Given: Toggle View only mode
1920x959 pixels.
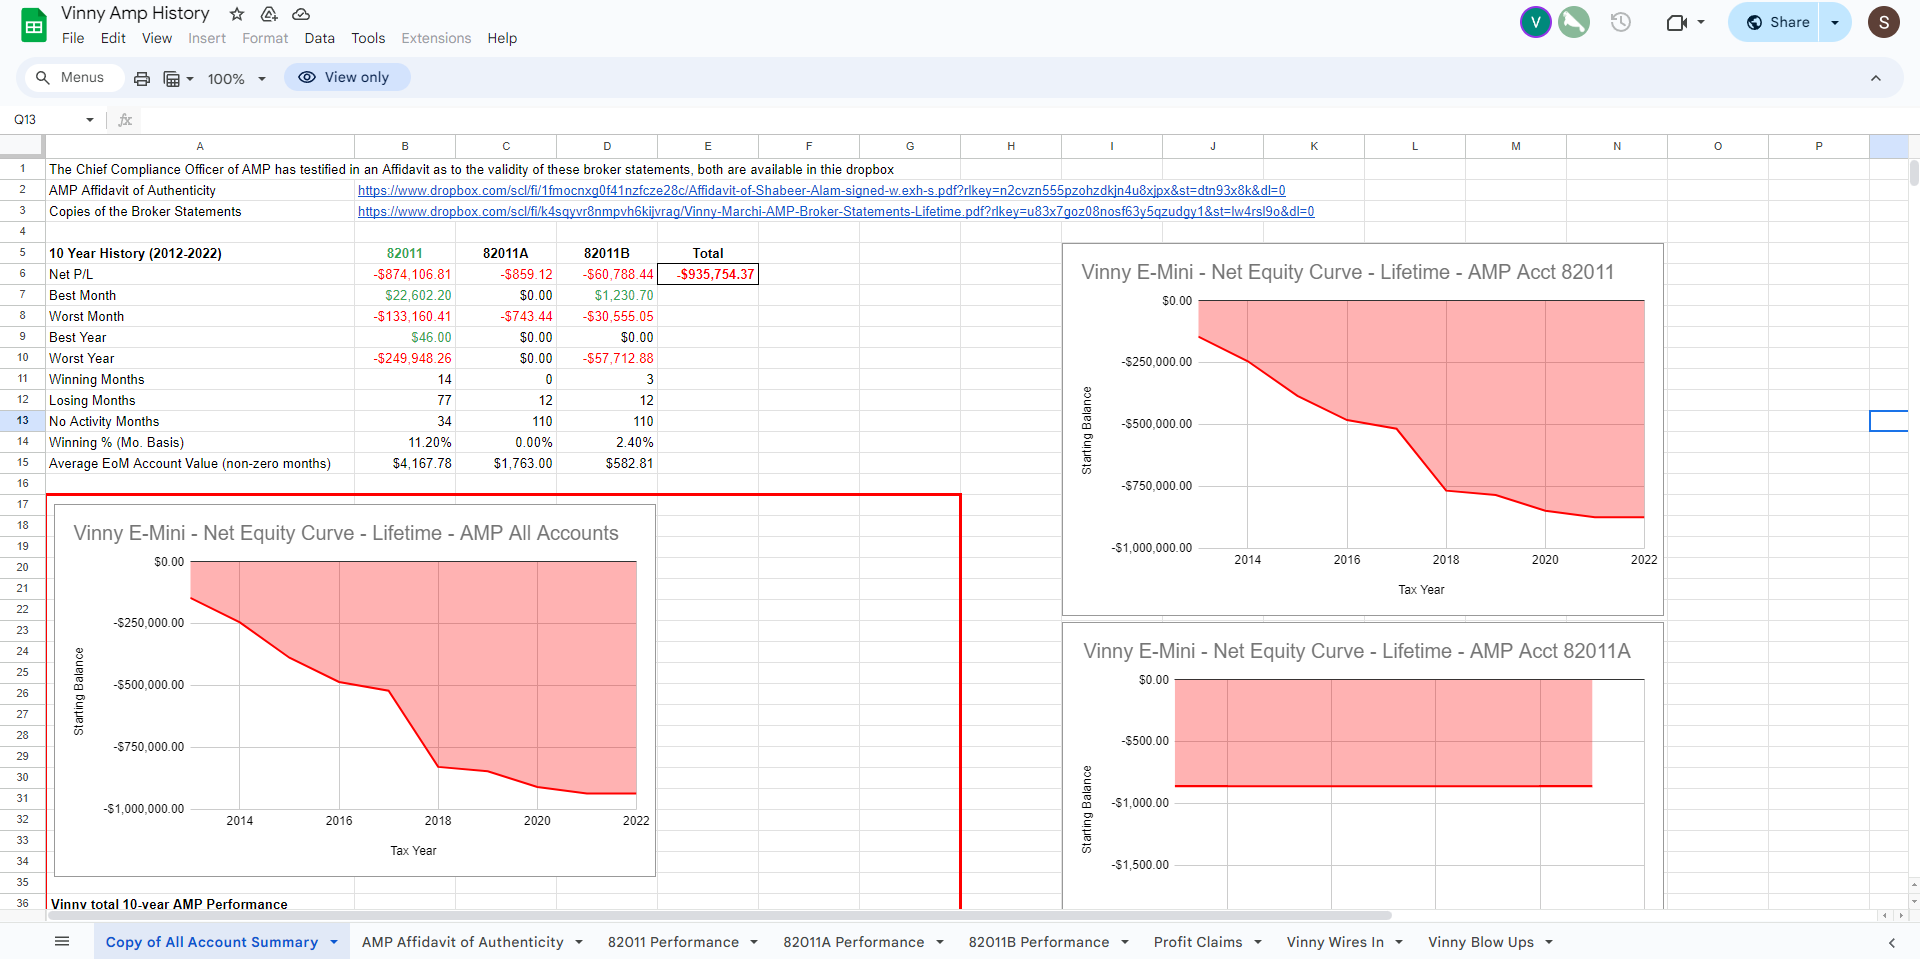Looking at the screenshot, I should (347, 77).
